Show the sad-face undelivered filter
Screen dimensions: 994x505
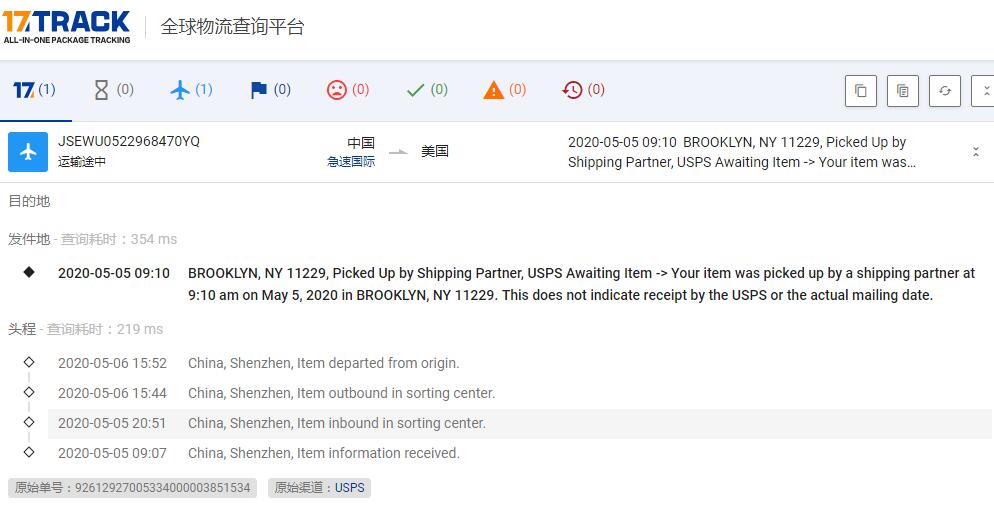click(x=348, y=90)
